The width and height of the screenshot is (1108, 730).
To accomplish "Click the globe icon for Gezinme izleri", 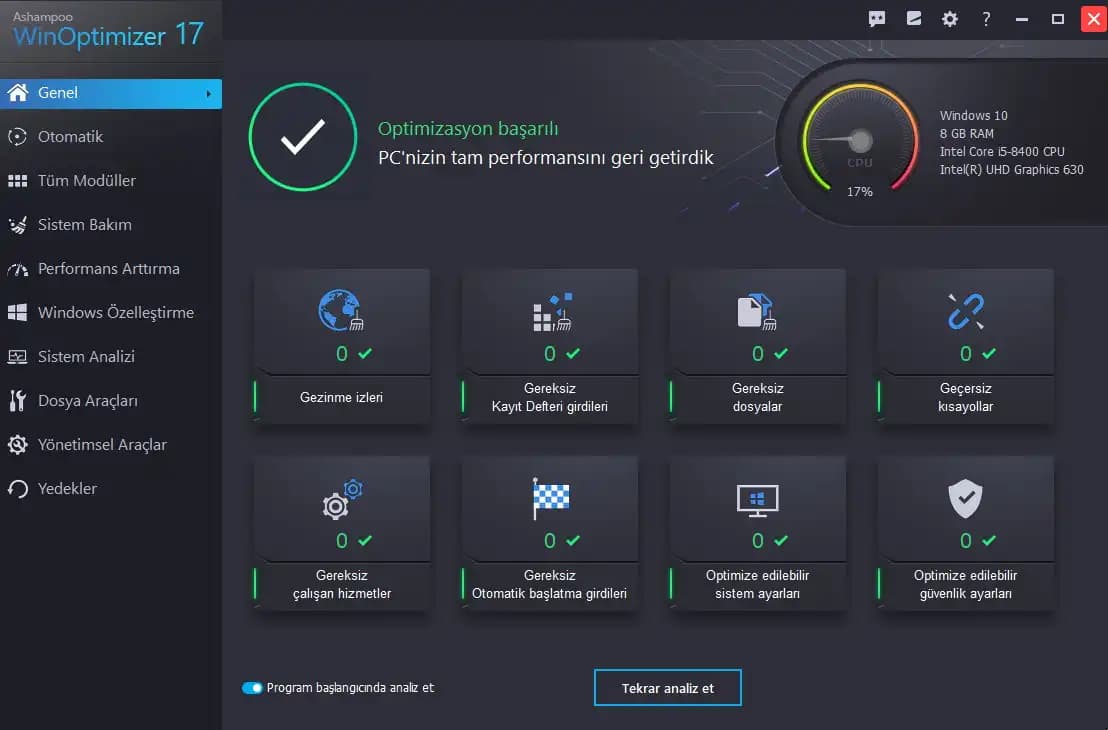I will pyautogui.click(x=340, y=311).
